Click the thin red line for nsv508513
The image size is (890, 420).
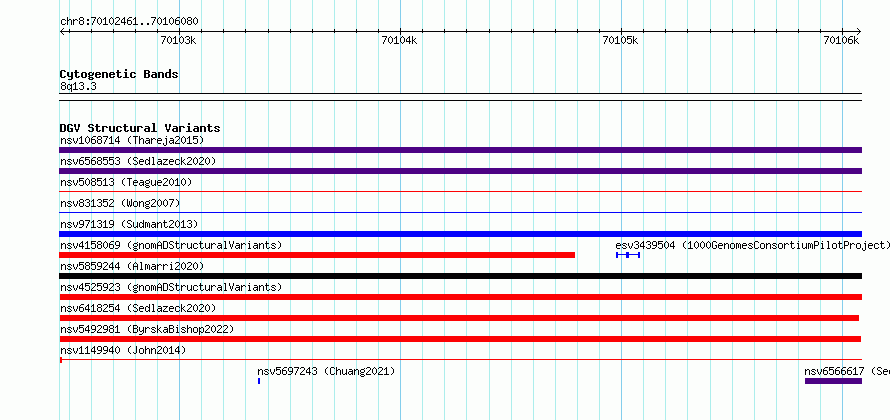[460, 192]
